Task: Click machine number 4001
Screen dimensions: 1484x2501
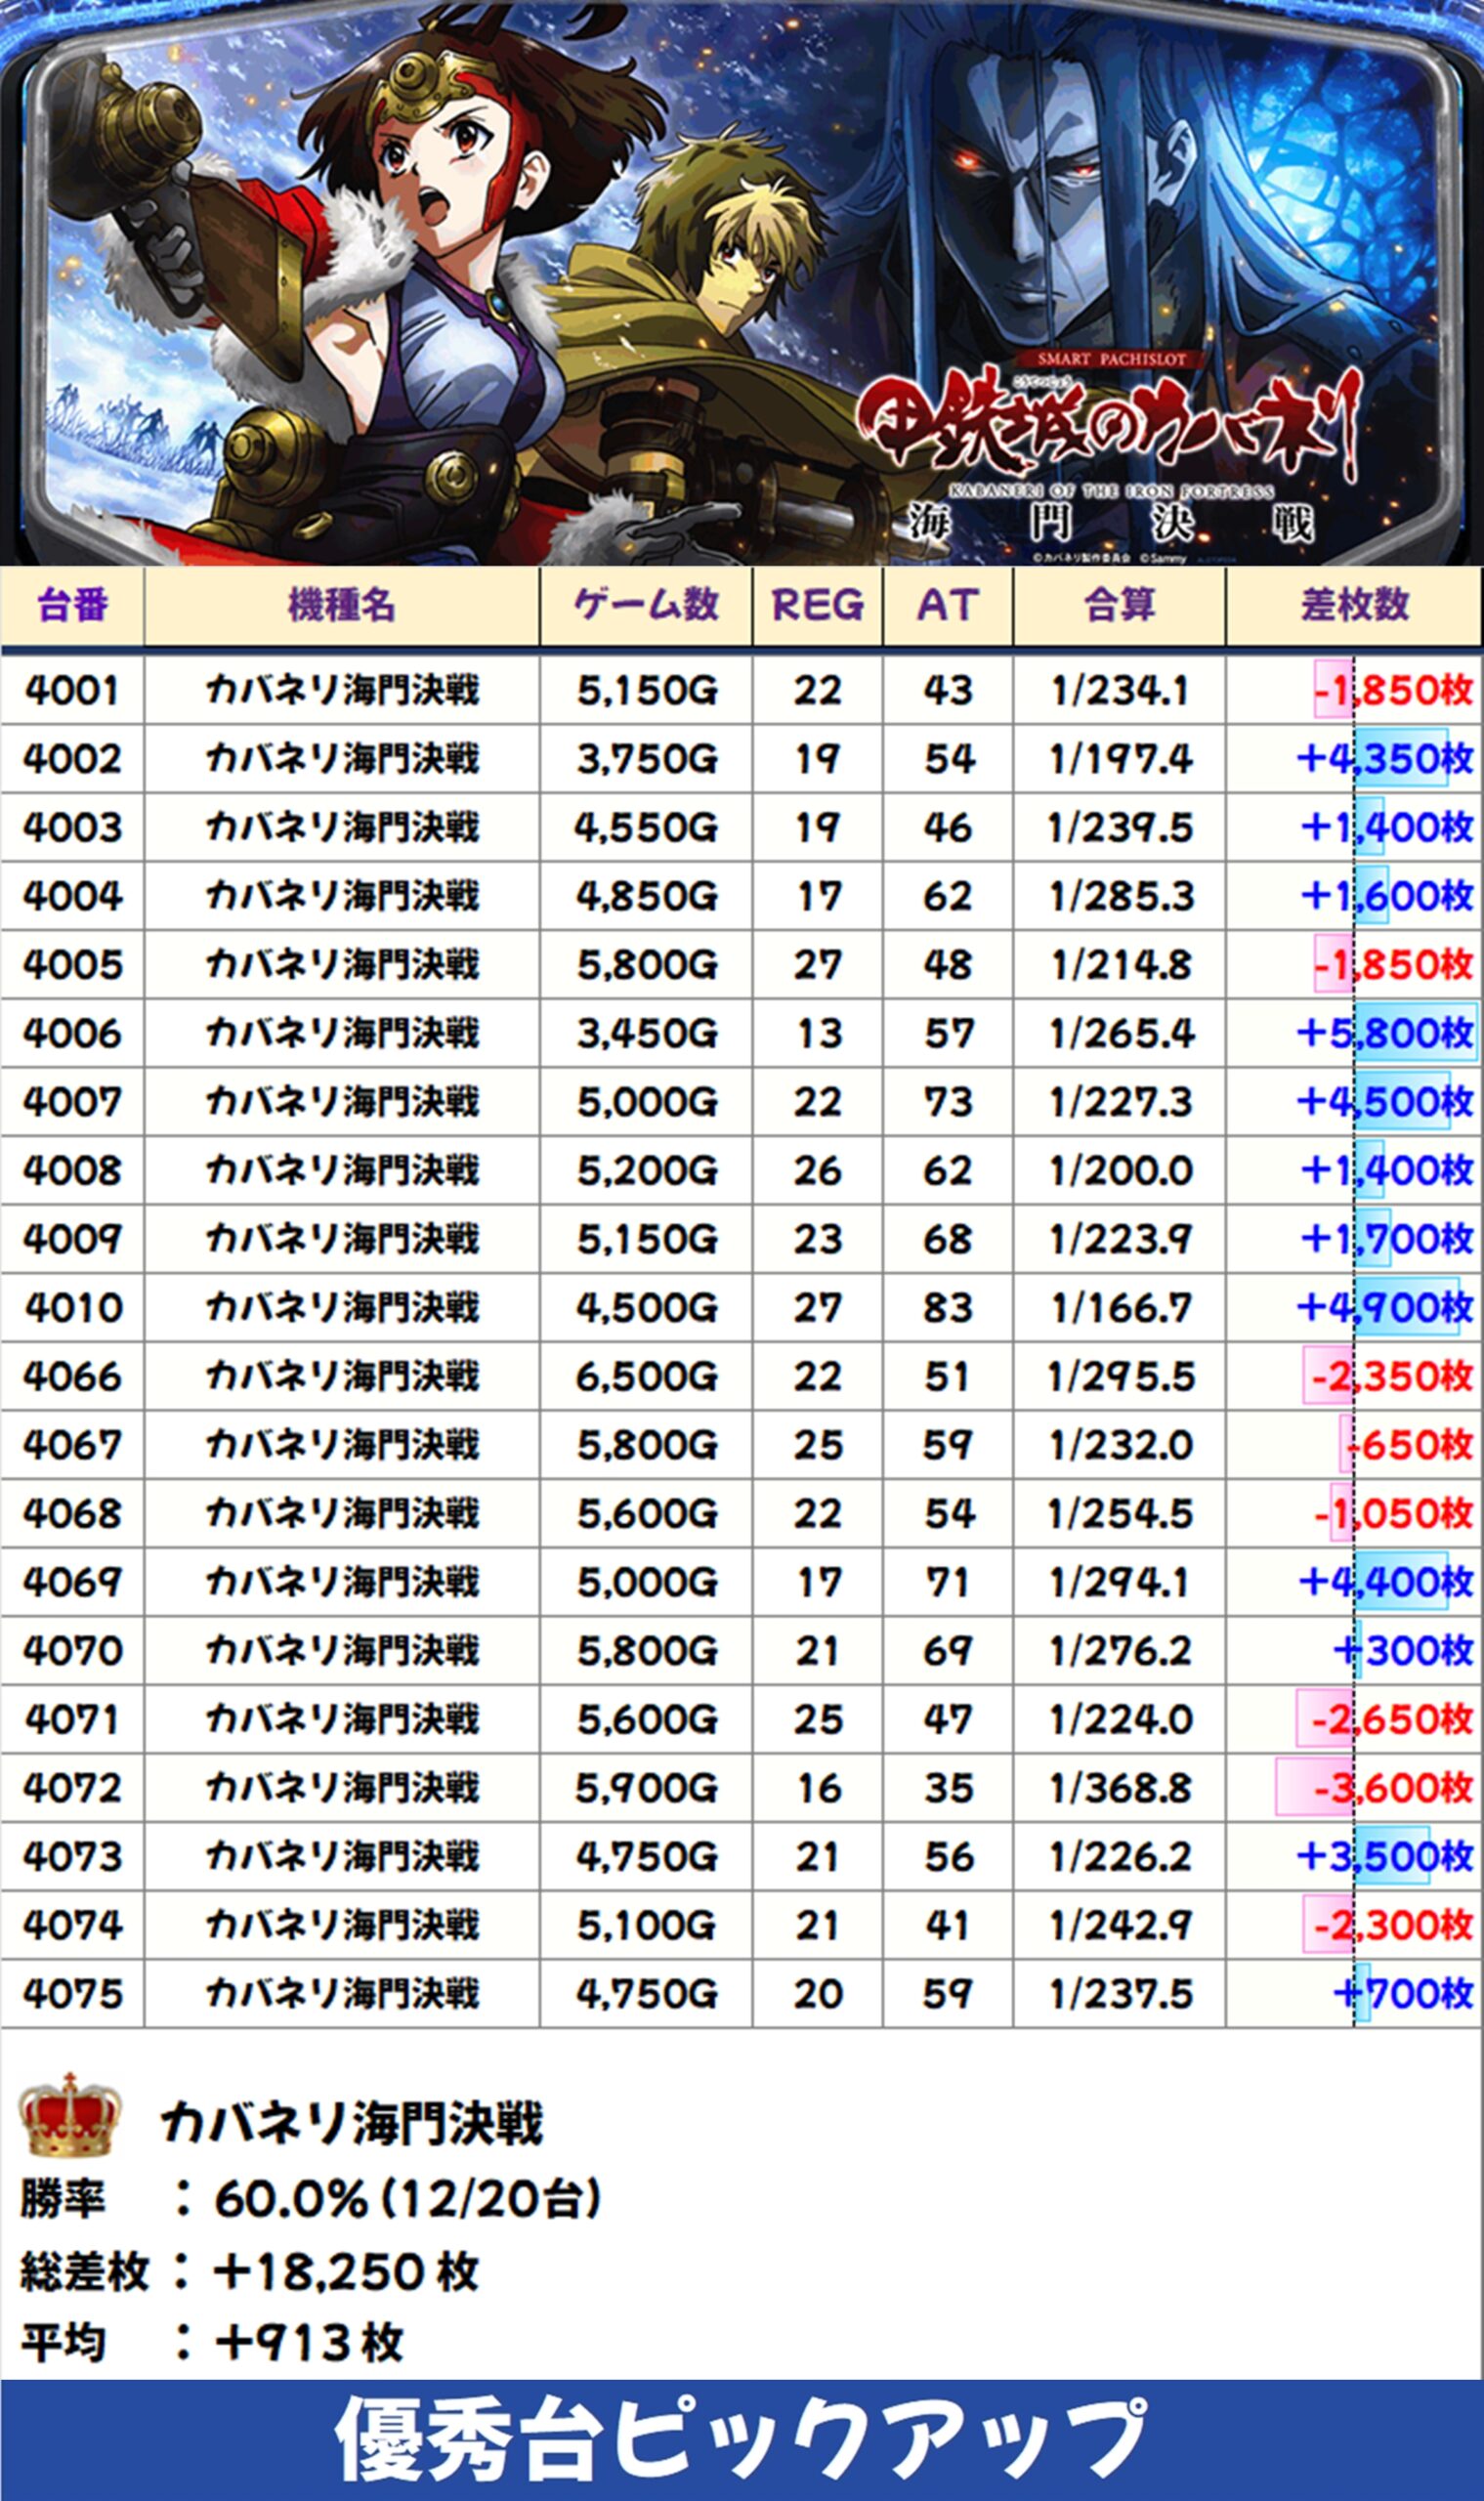Action: (72, 690)
